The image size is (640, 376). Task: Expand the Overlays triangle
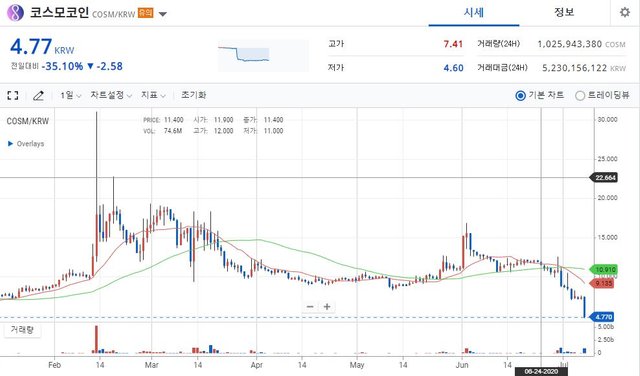point(11,144)
